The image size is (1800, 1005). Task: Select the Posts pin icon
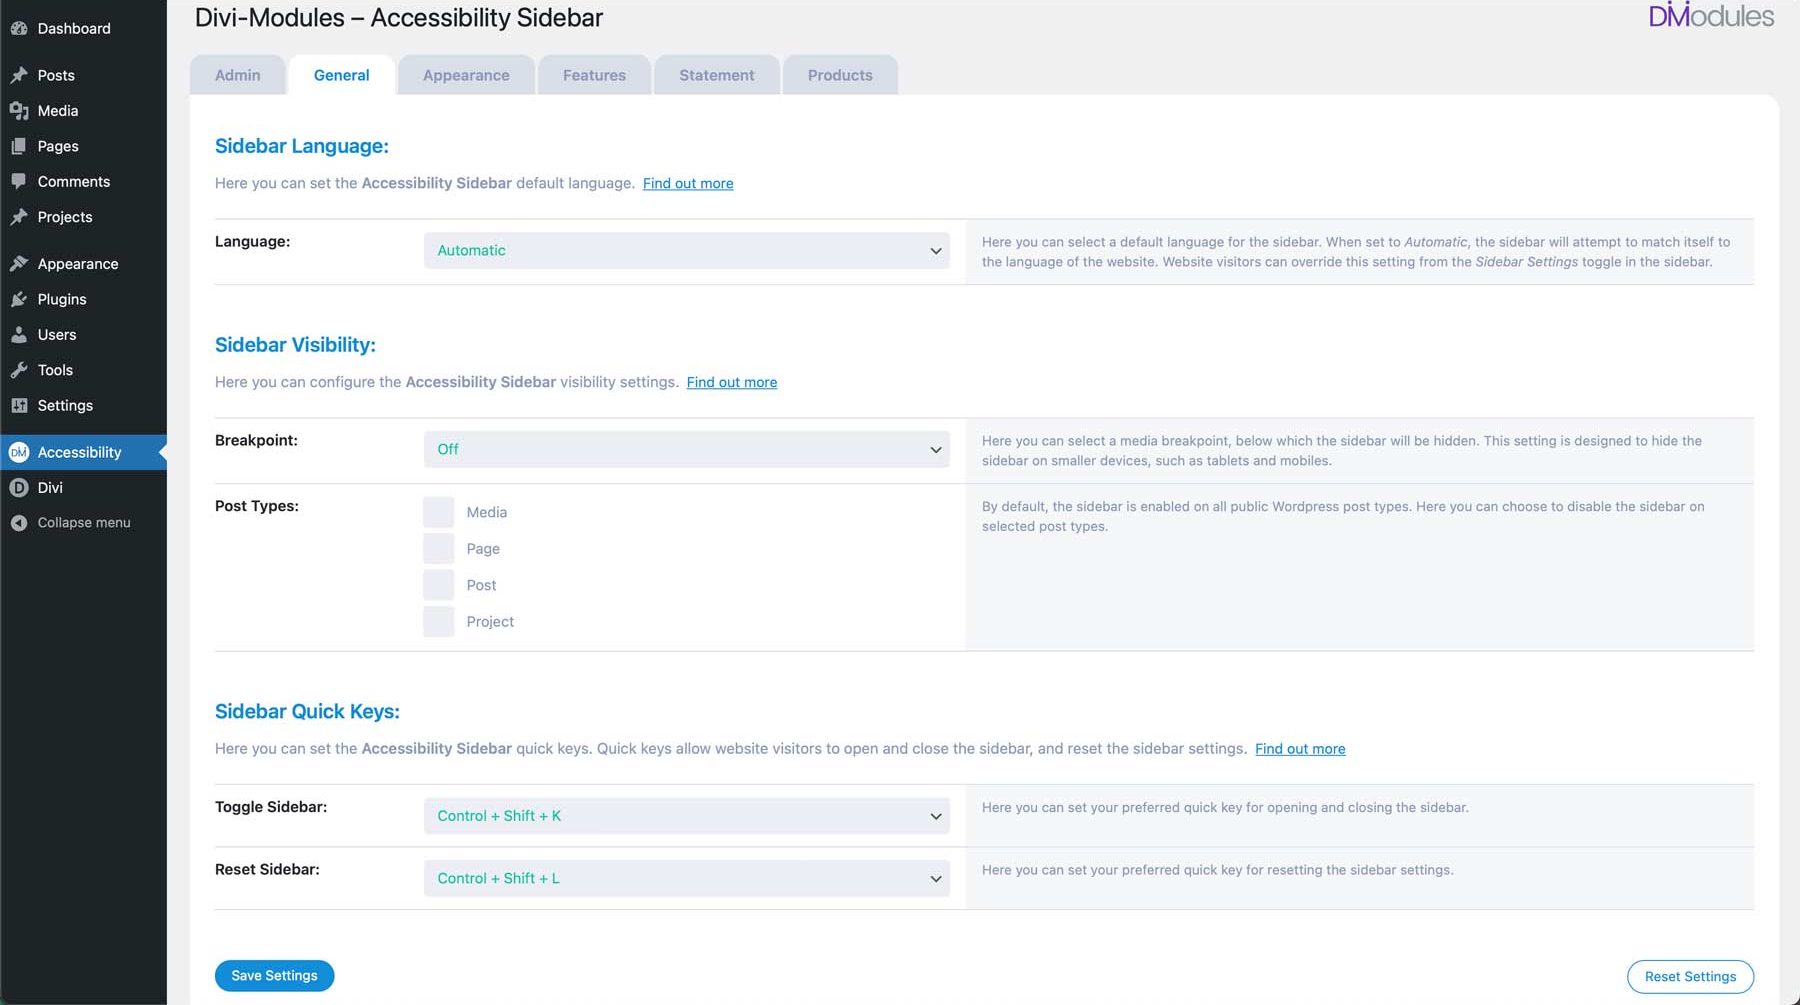[x=20, y=74]
